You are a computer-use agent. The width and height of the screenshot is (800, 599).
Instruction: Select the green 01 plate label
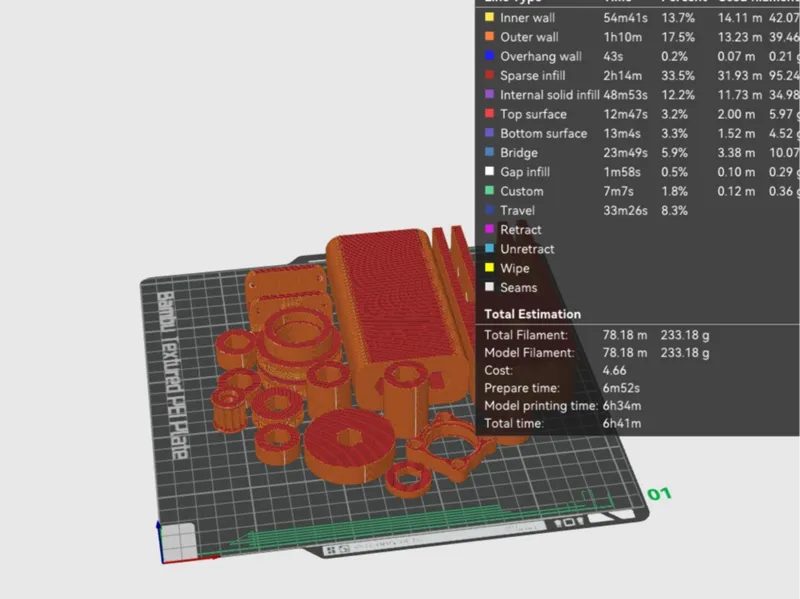pos(659,494)
